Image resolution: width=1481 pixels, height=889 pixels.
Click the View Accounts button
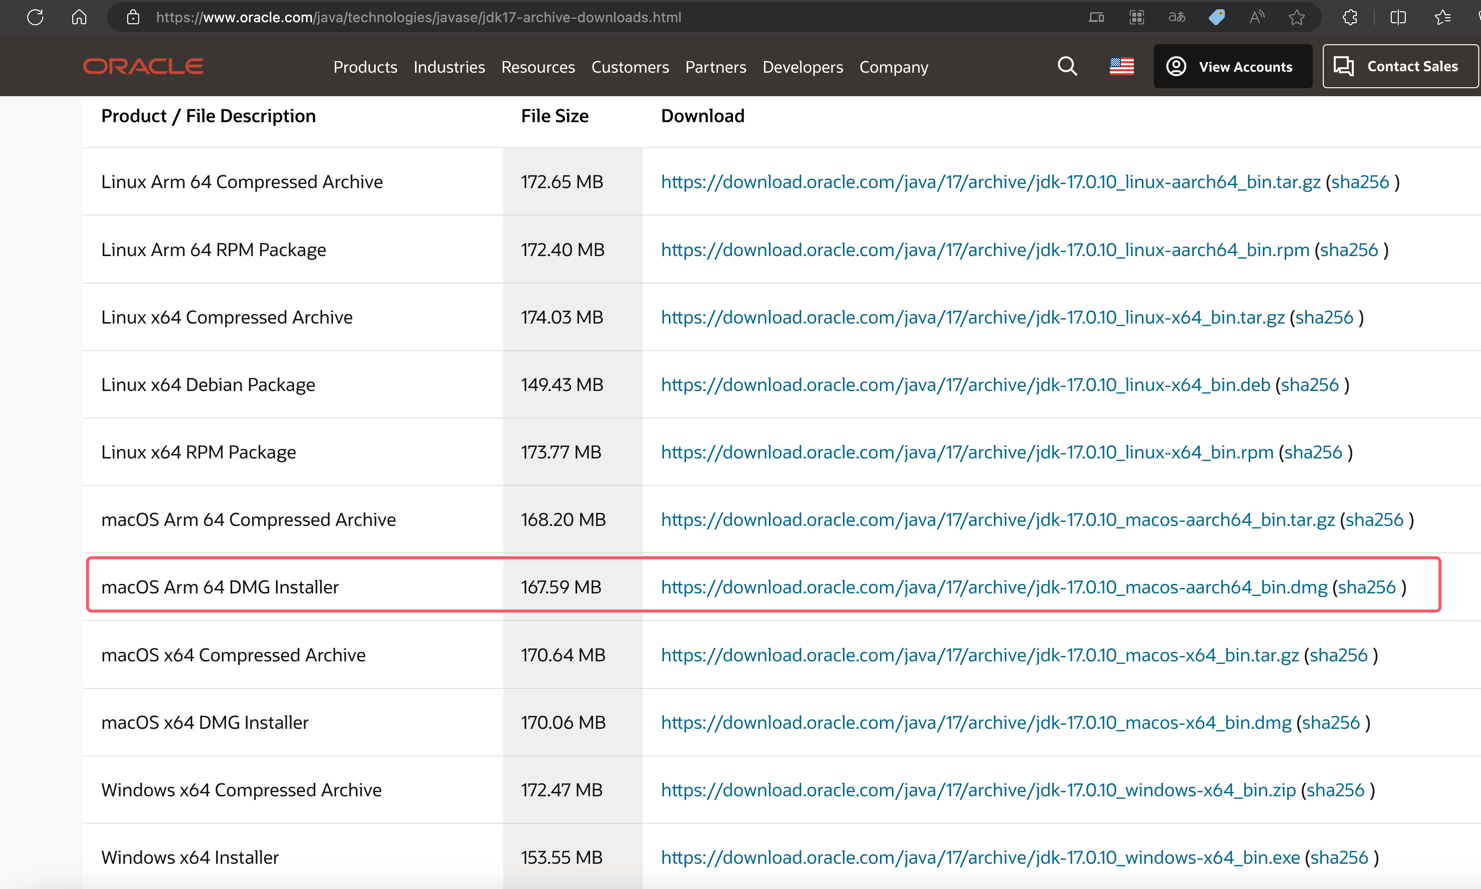pos(1232,66)
